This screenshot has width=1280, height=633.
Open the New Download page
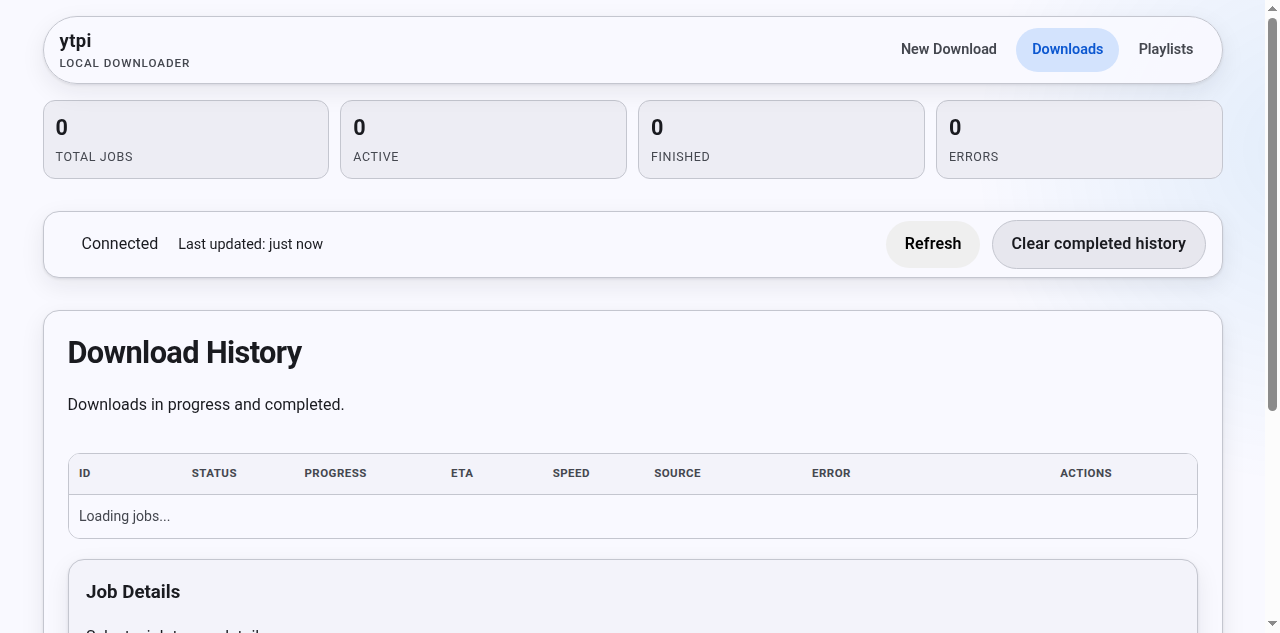948,49
